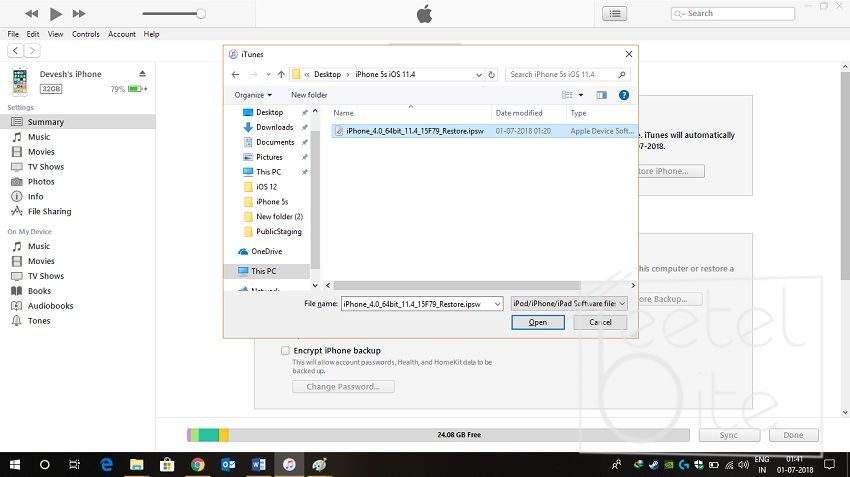Open the Account menu
850x477 pixels.
coord(122,34)
